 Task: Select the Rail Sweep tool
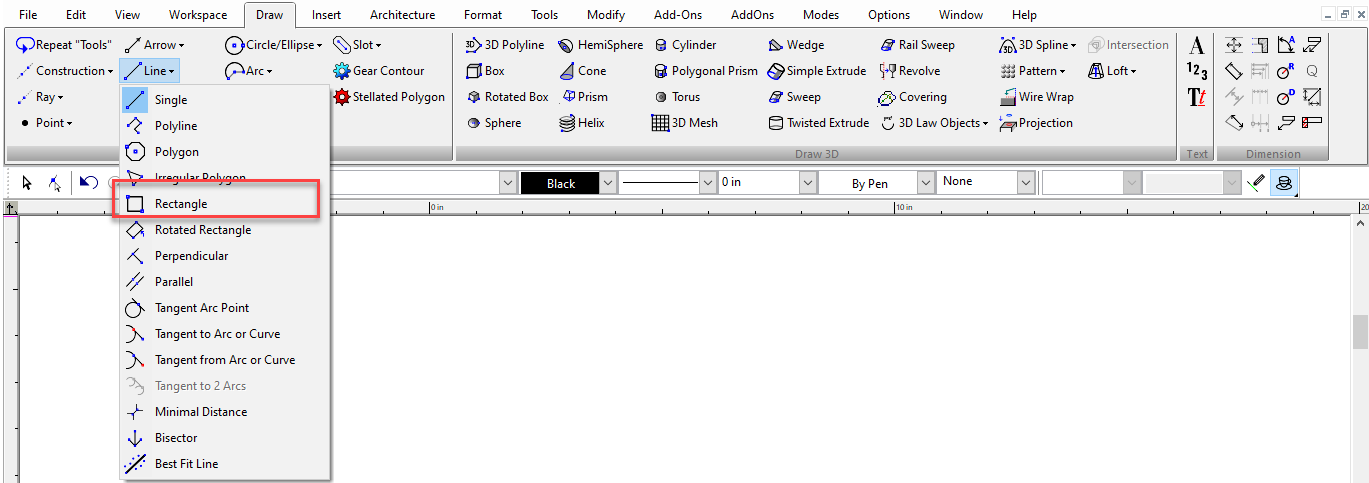coord(918,45)
